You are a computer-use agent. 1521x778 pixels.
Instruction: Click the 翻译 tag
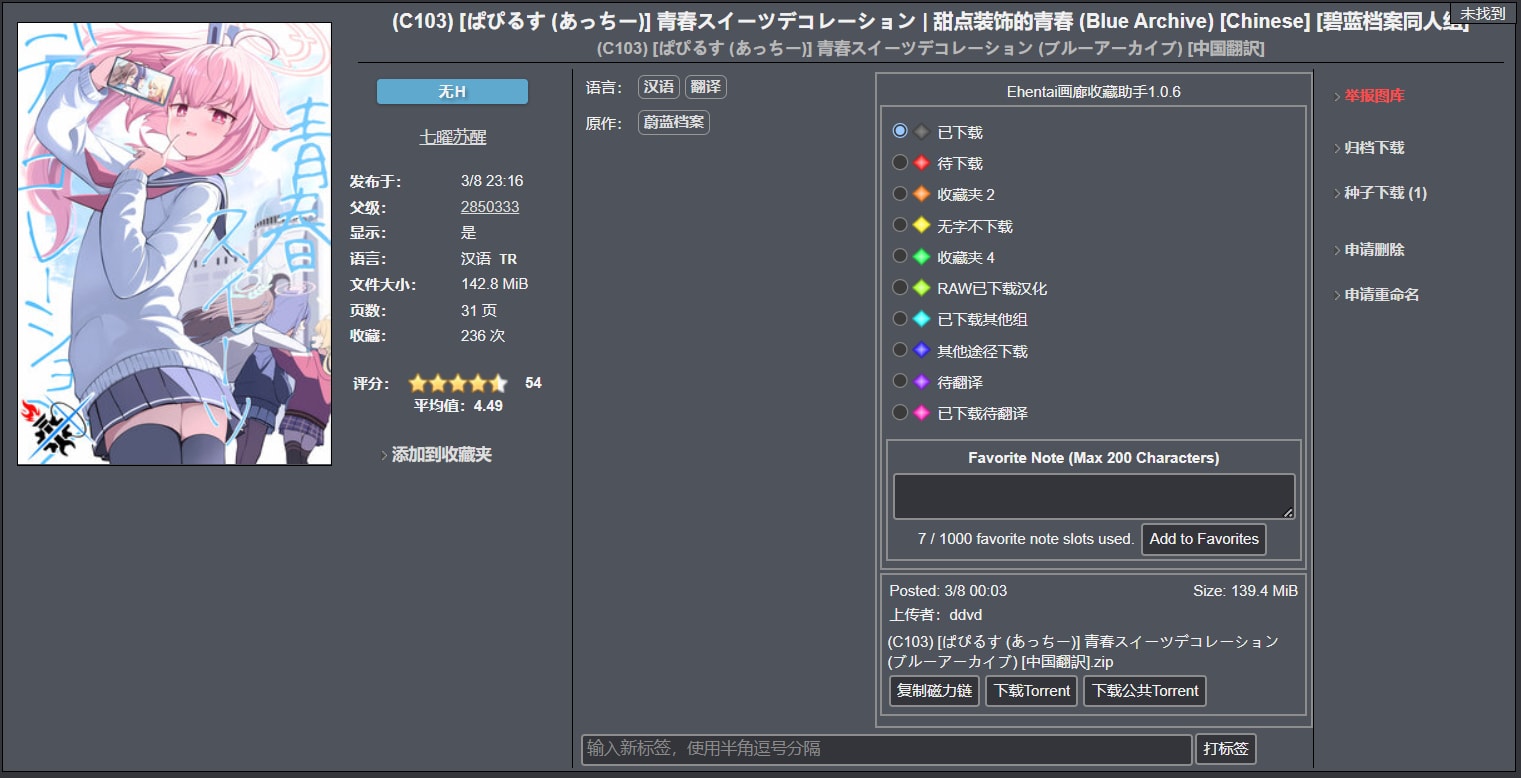point(705,87)
